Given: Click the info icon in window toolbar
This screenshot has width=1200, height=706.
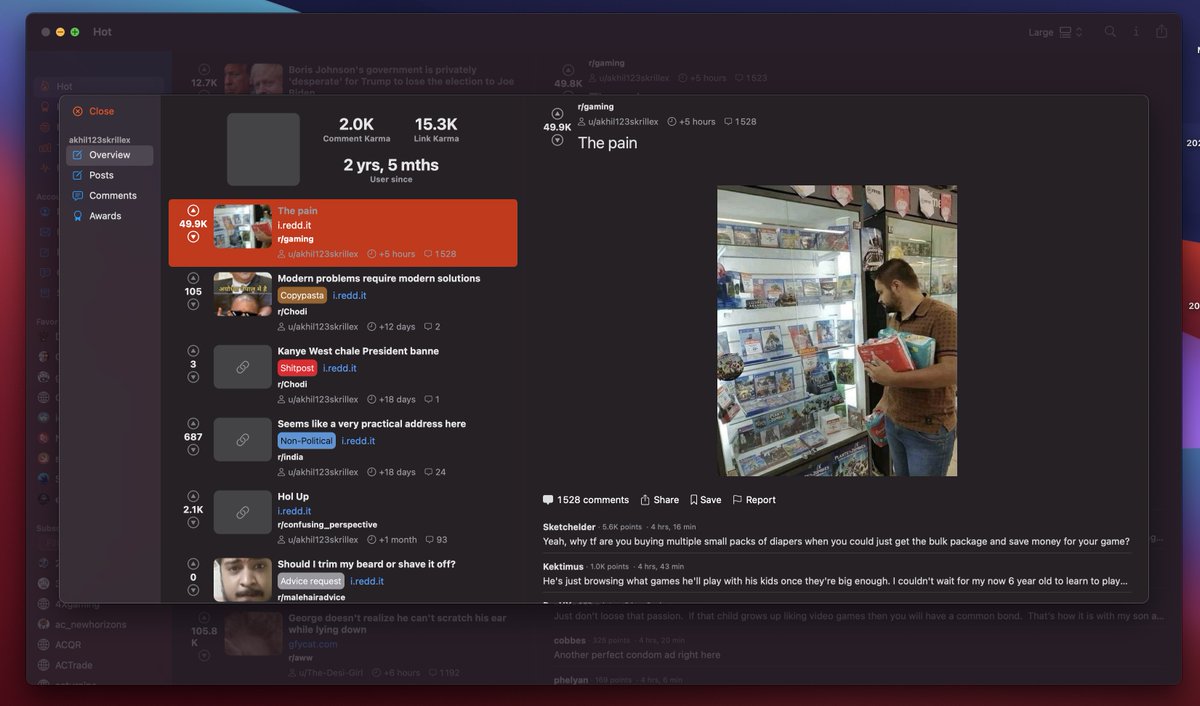Looking at the screenshot, I should [x=1136, y=32].
